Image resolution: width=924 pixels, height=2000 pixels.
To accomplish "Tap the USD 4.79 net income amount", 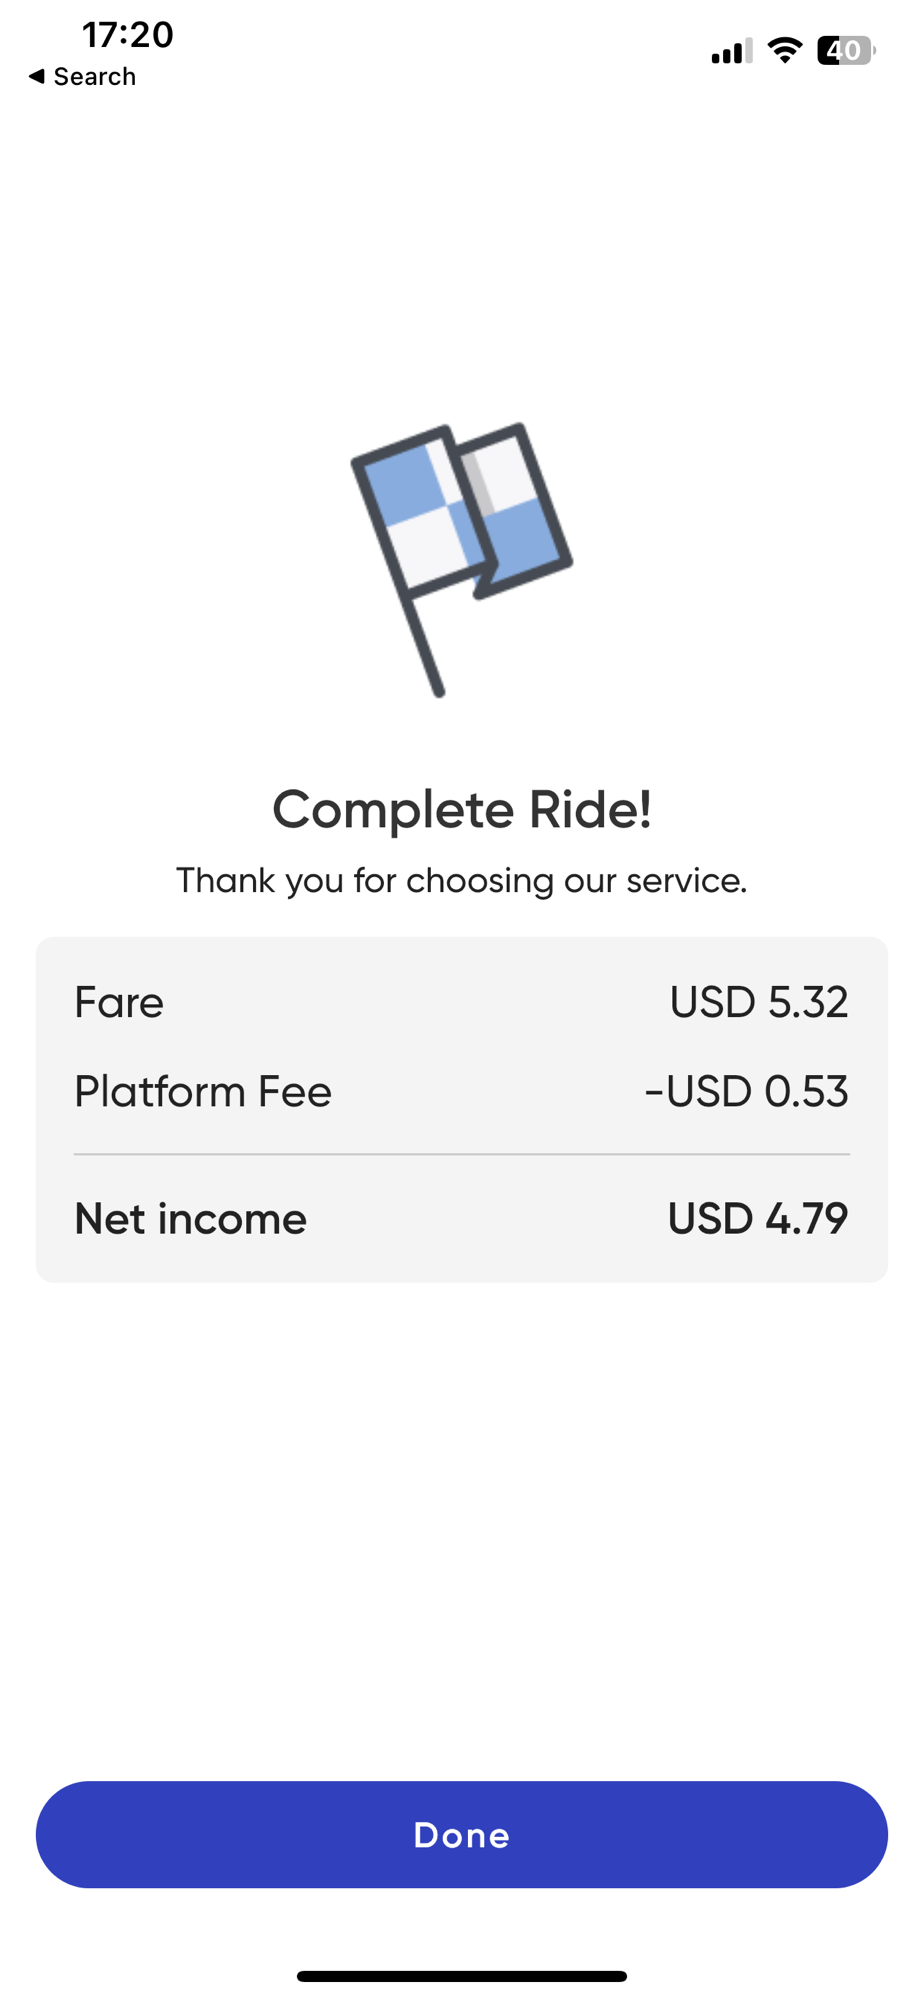I will pyautogui.click(x=757, y=1219).
